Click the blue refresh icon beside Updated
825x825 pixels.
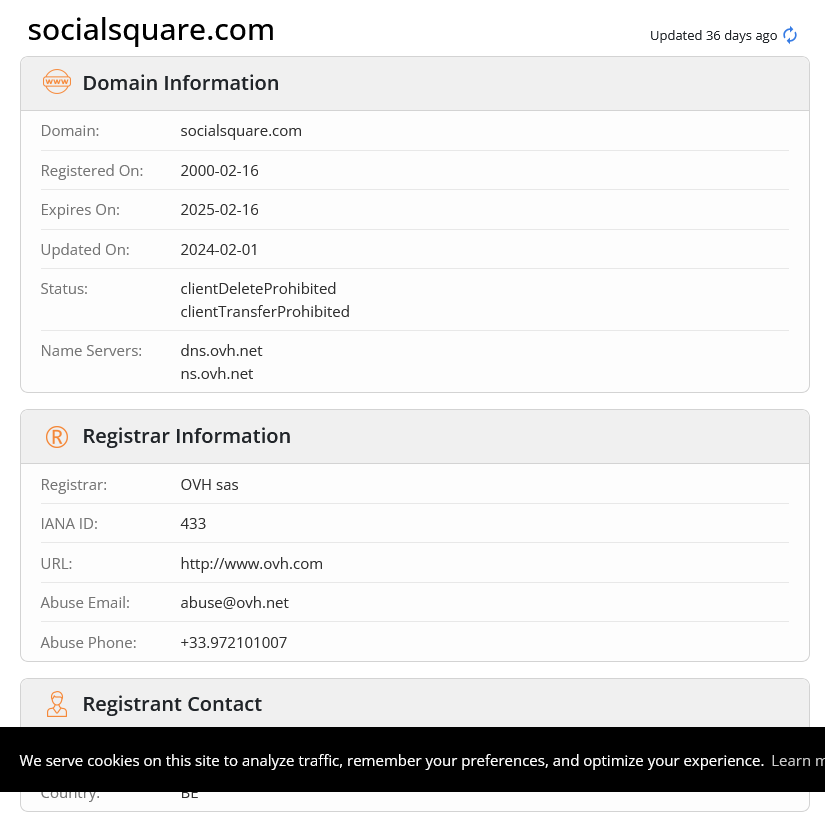point(790,35)
